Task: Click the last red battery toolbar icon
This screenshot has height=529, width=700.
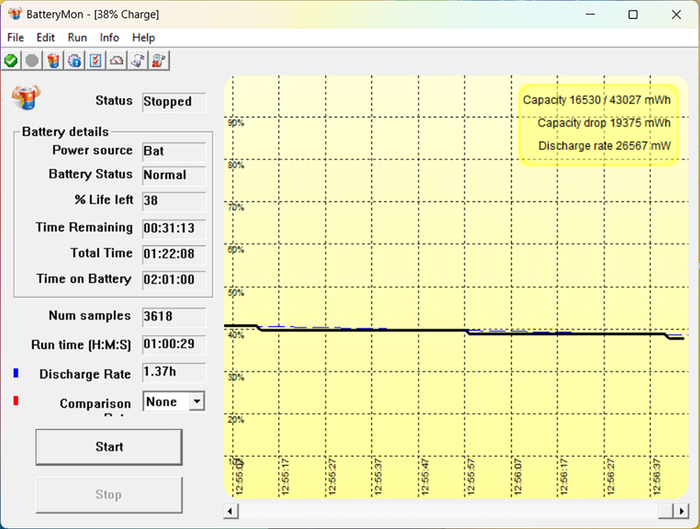Action: [x=159, y=61]
